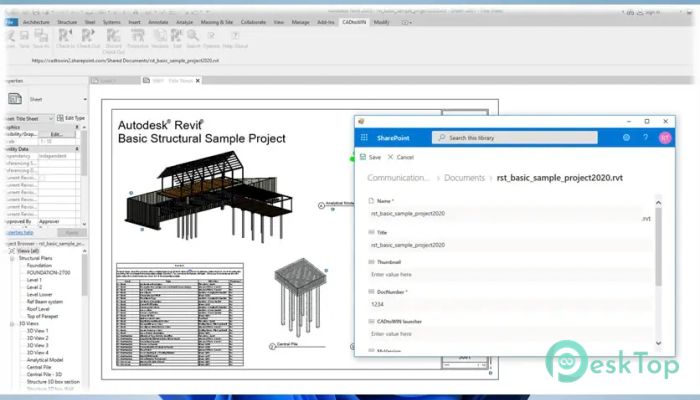Click the Save icon in the ribbon
The image size is (700, 400).
point(24,35)
